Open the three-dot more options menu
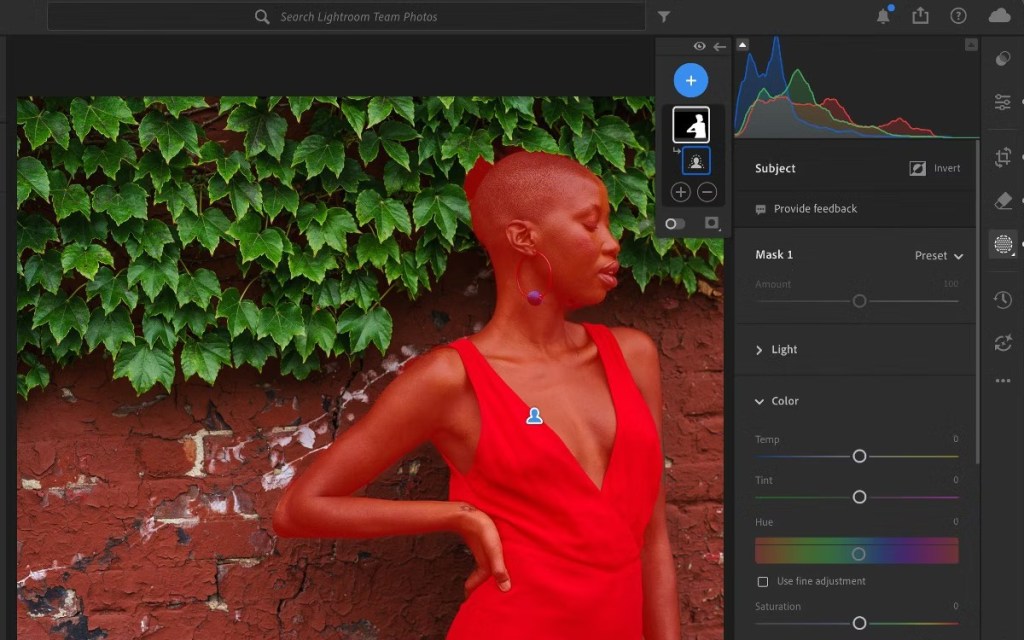1024x640 pixels. point(1002,380)
